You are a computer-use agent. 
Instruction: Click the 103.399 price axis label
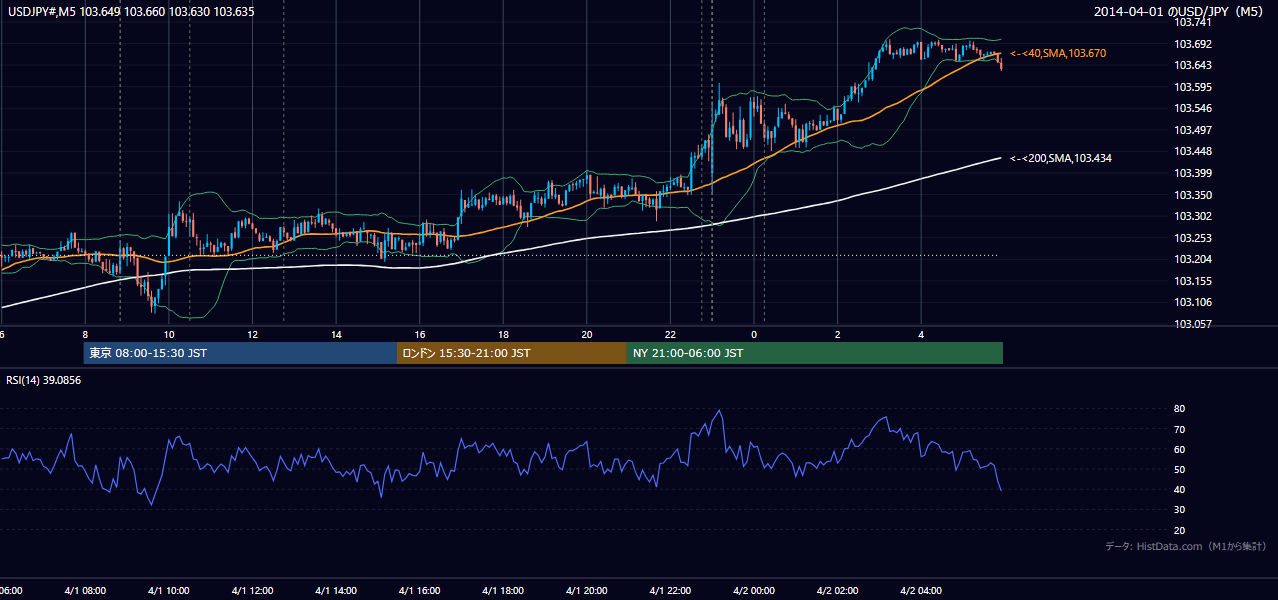click(1193, 173)
